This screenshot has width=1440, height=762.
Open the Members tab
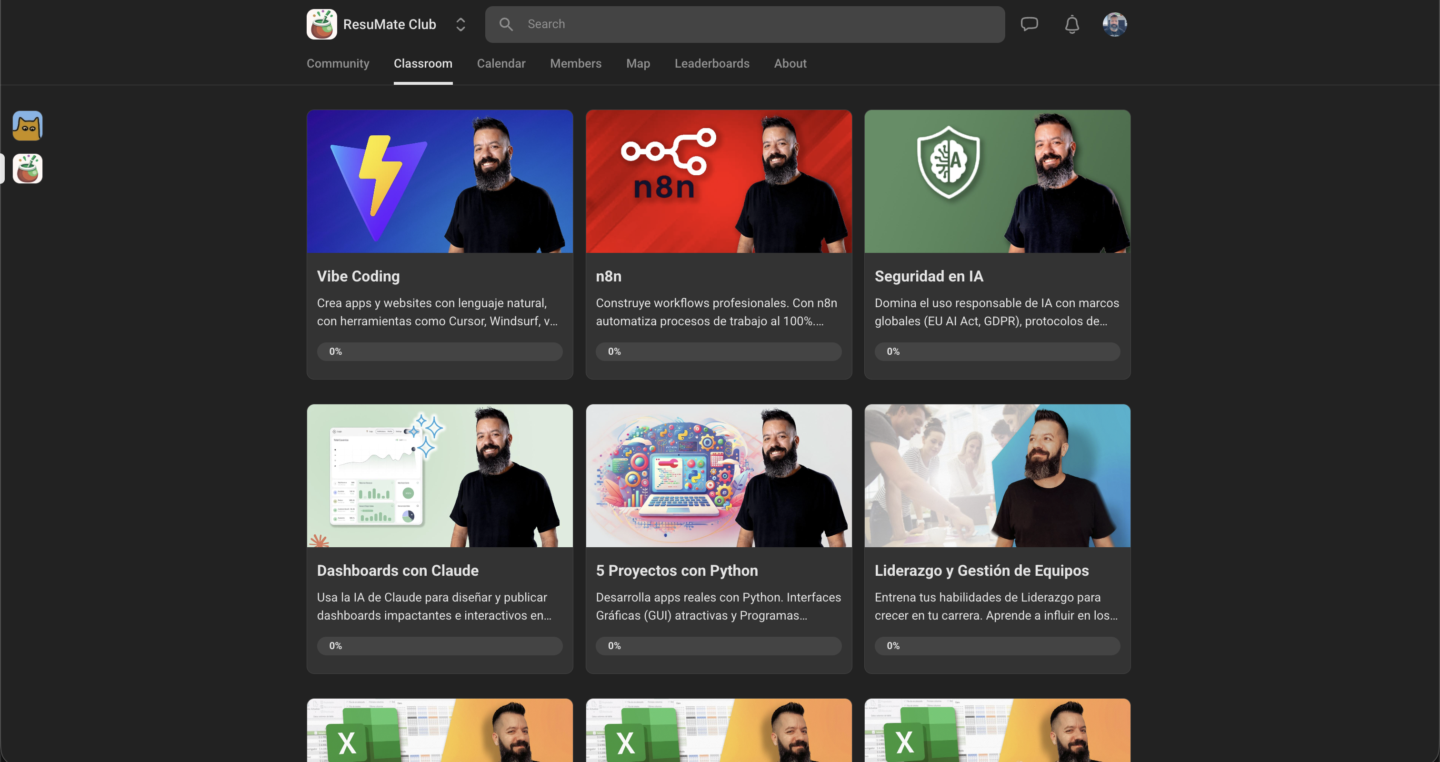[x=576, y=63]
